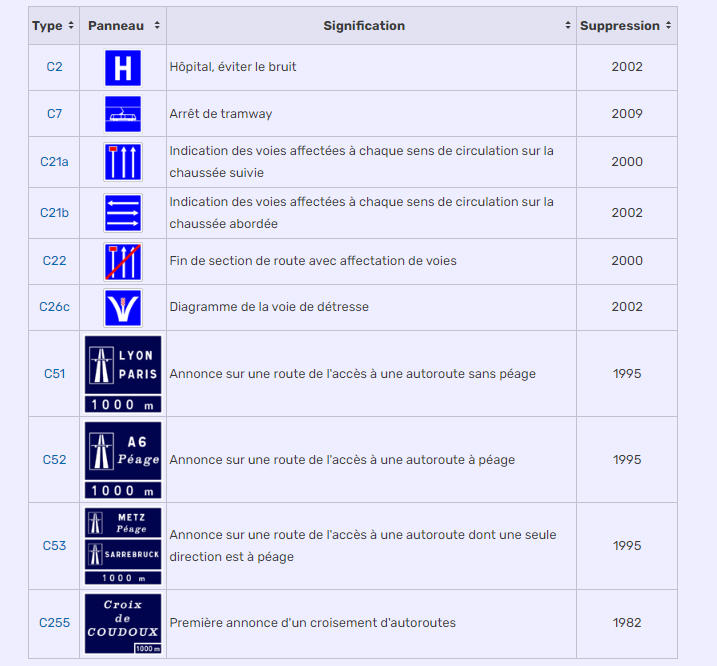The image size is (717, 666).
Task: Open the tramway stop sign image
Action: click(123, 114)
